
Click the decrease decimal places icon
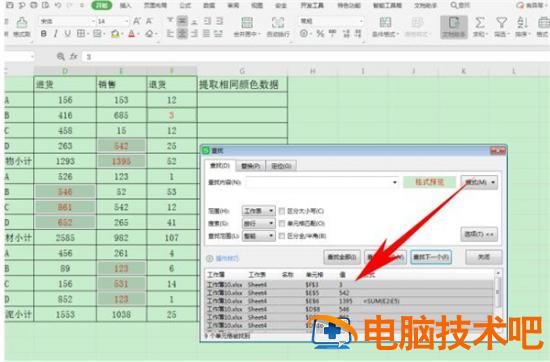358,34
